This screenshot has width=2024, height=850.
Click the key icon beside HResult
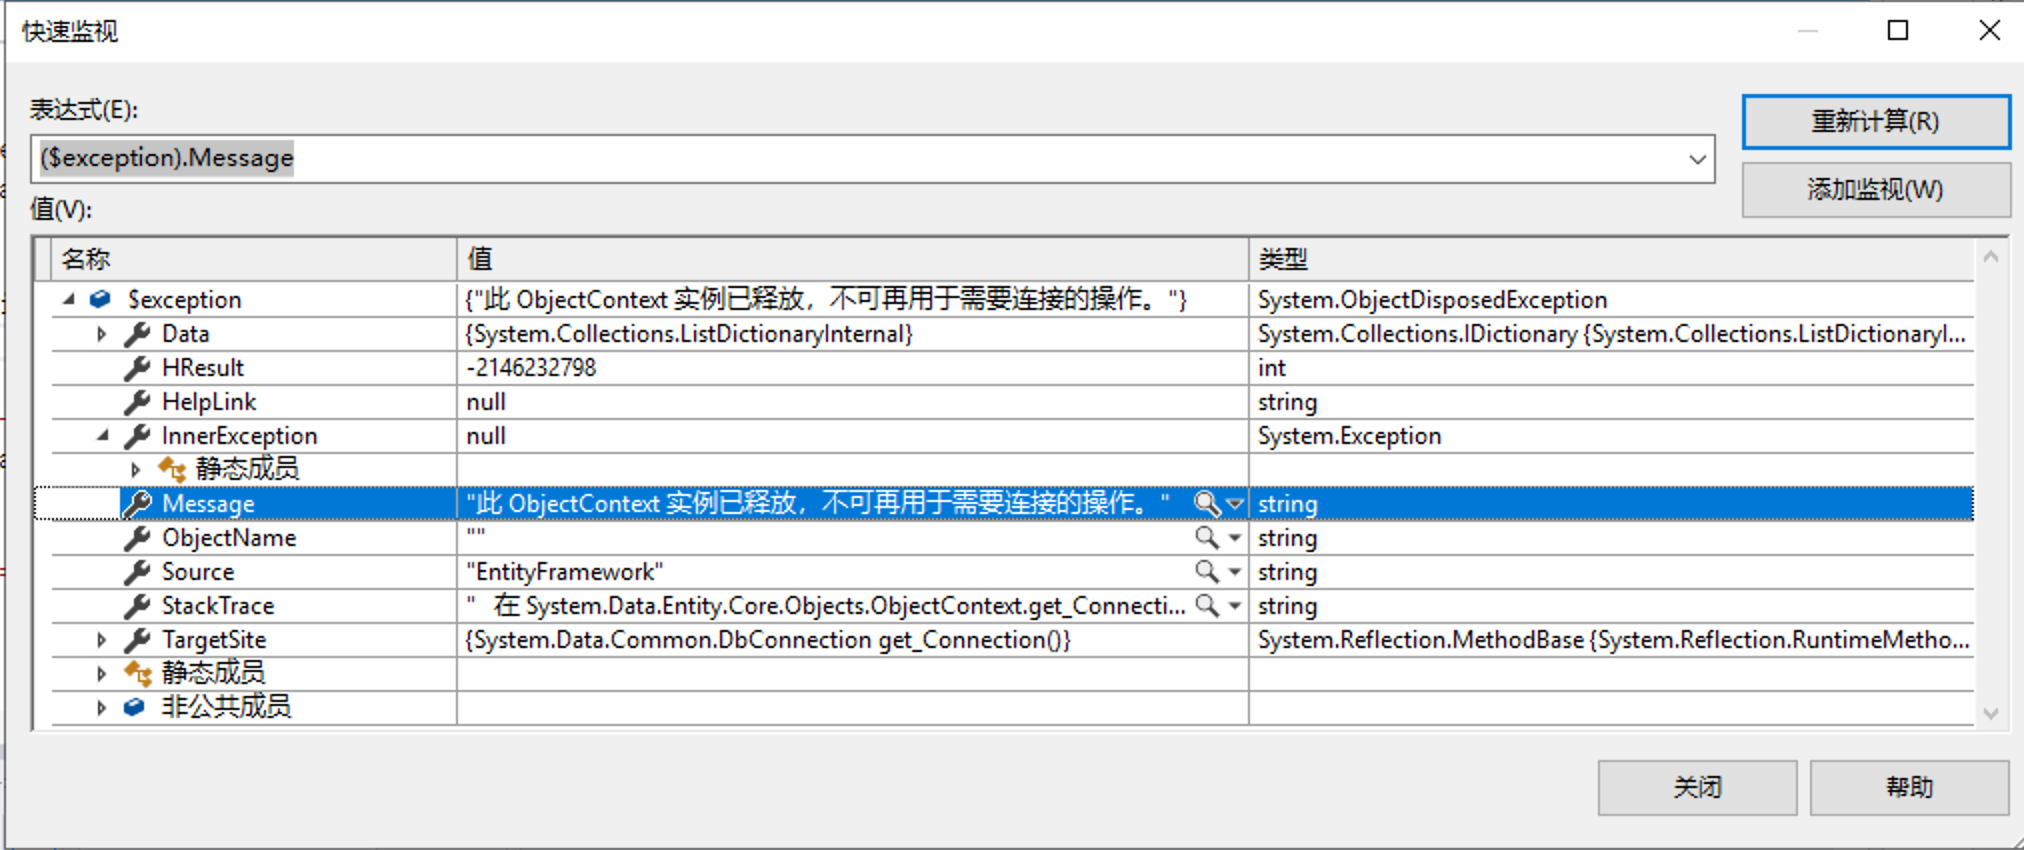[136, 367]
